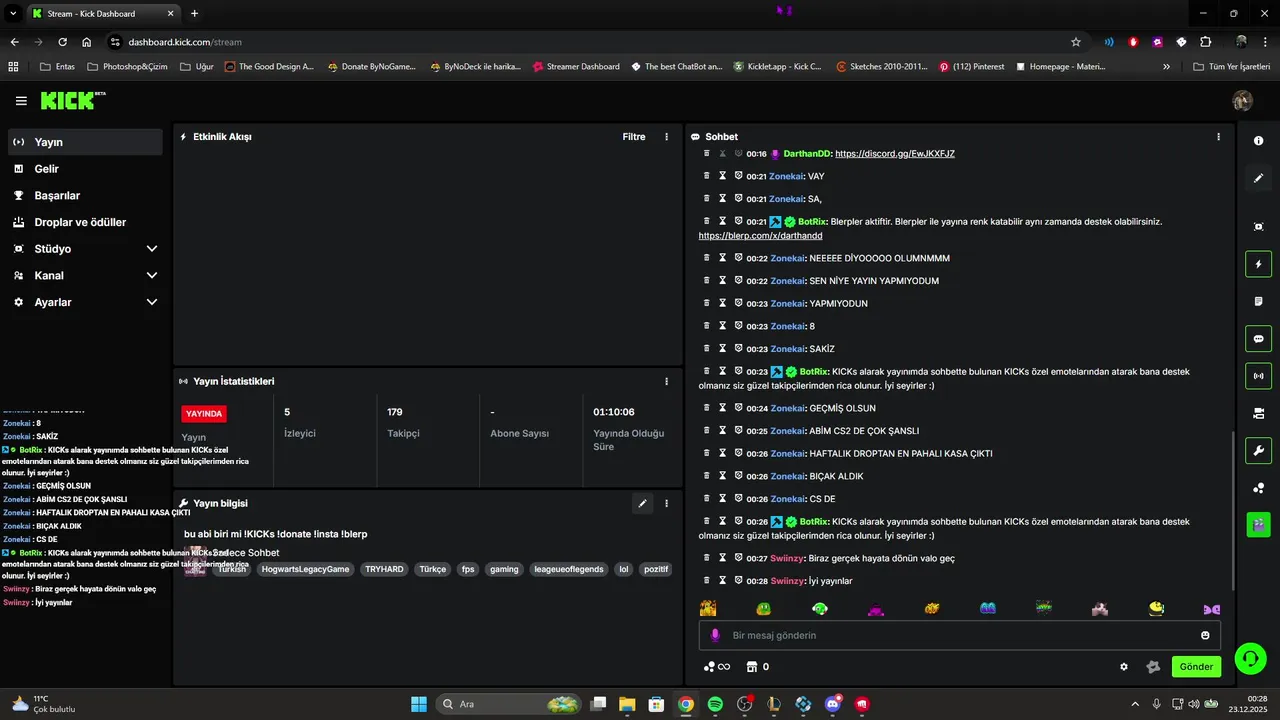
Task: Open Gelir in the sidebar
Action: point(85,169)
